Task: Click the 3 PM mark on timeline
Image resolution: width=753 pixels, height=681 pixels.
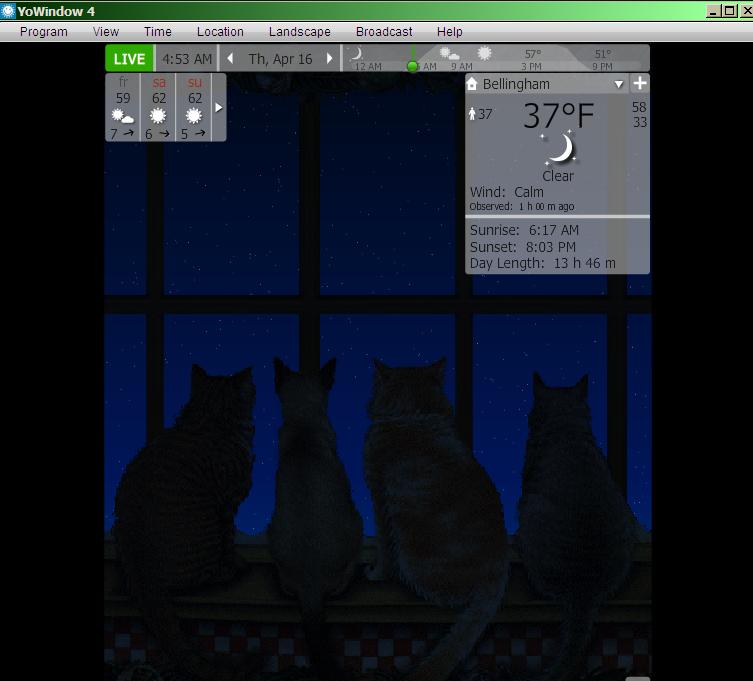Action: pos(531,66)
